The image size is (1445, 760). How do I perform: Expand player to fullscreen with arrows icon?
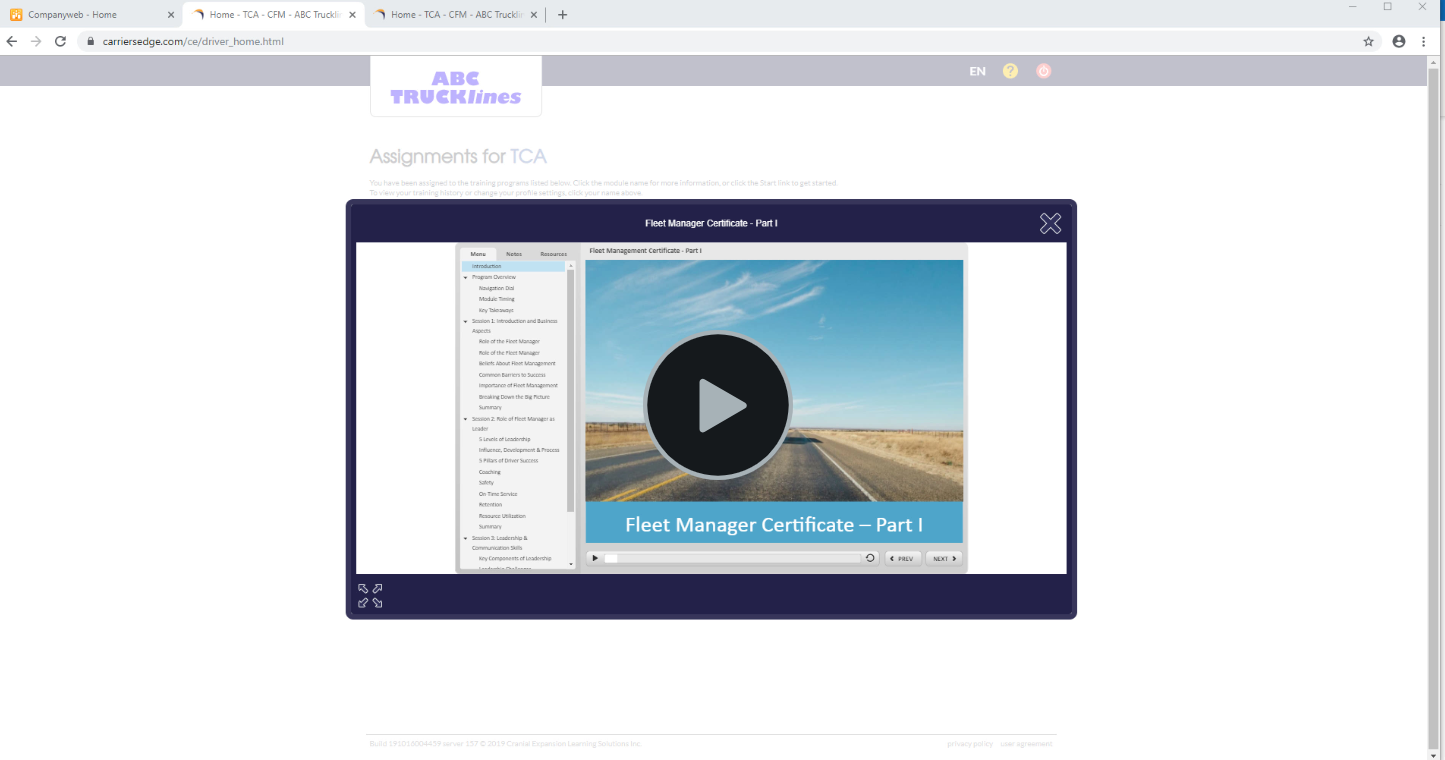(x=370, y=596)
